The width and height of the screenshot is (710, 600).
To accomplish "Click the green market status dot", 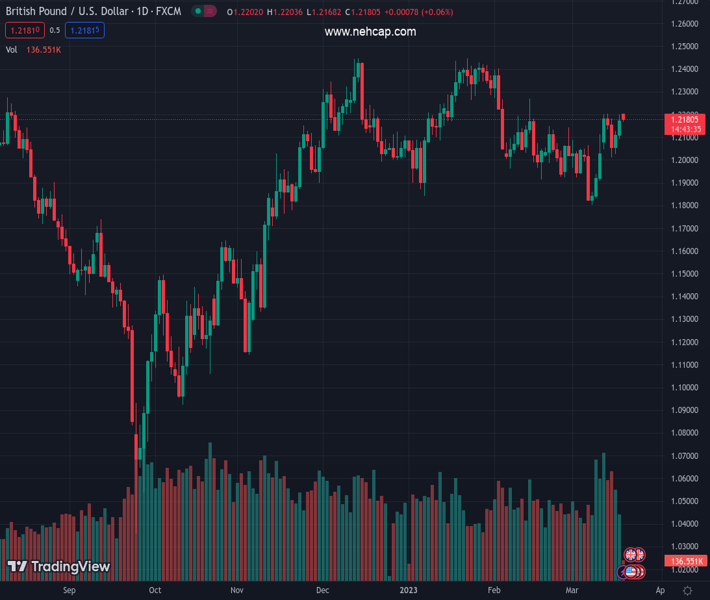I will pyautogui.click(x=199, y=12).
